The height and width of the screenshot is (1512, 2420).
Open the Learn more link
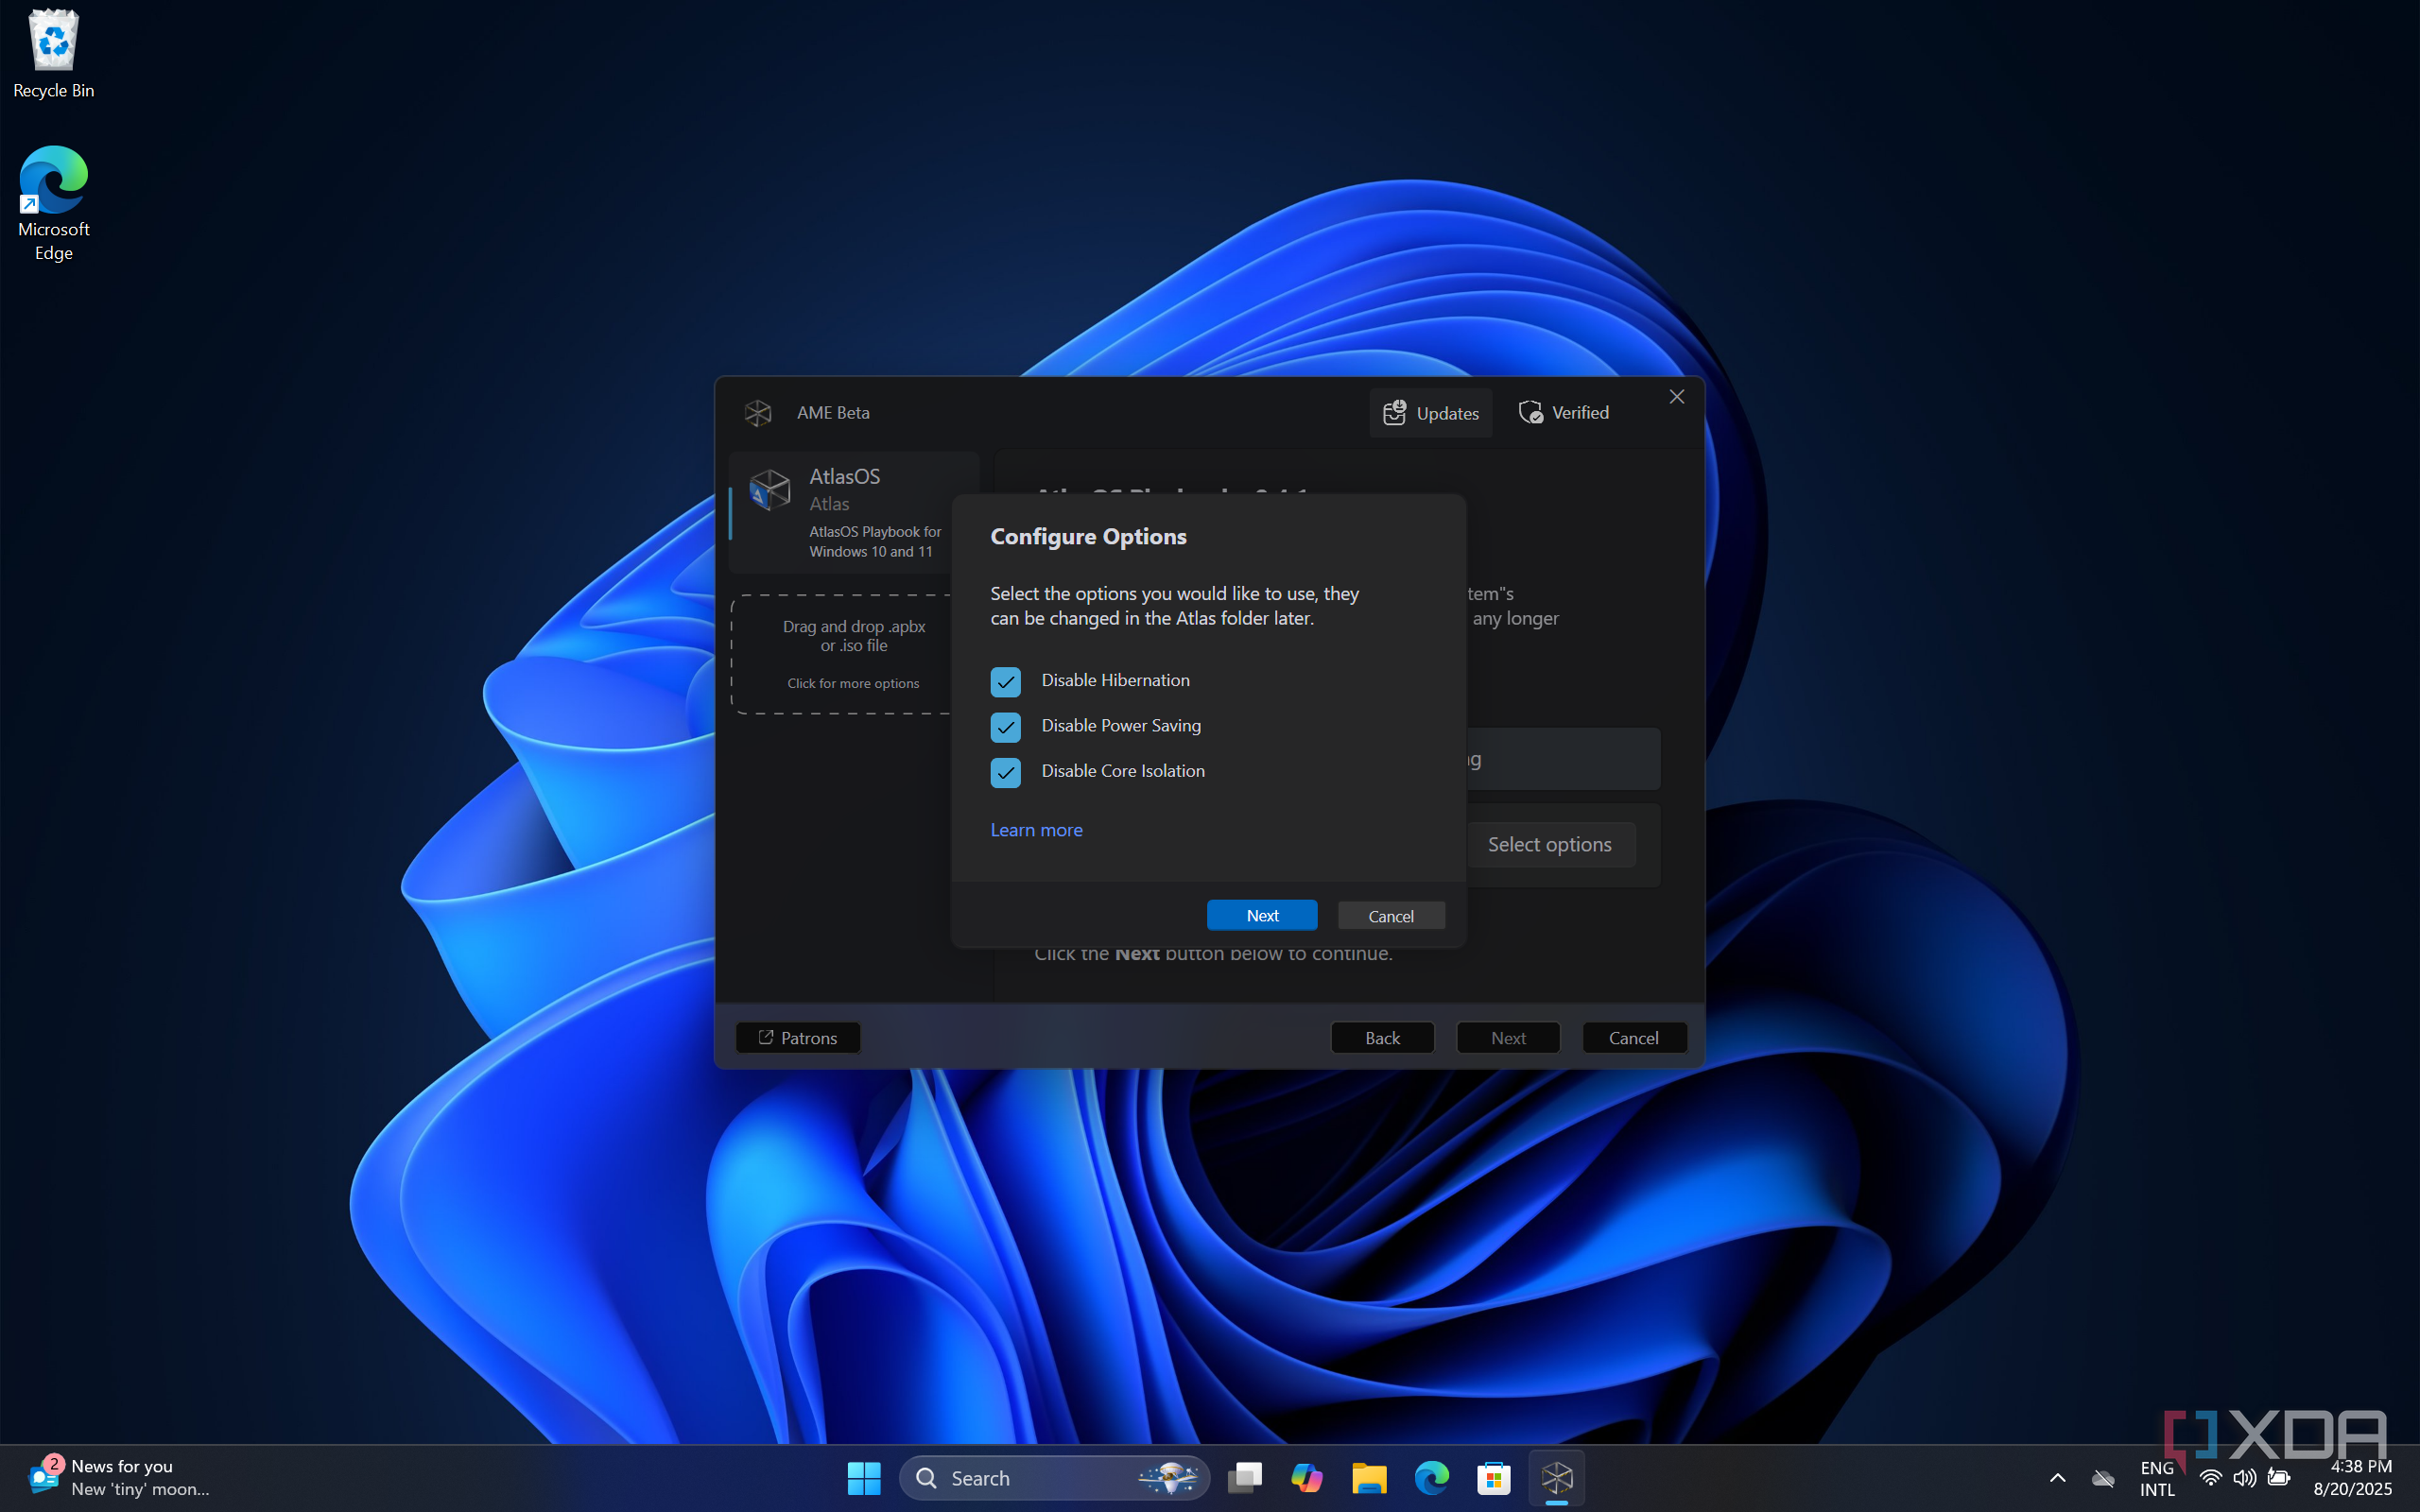[x=1036, y=830]
